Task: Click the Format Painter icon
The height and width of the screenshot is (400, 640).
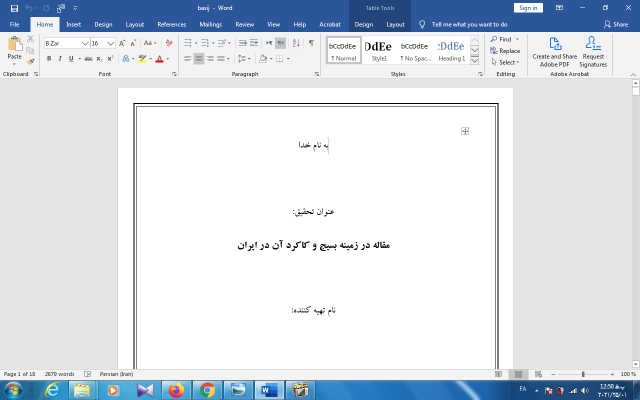Action: (x=31, y=61)
